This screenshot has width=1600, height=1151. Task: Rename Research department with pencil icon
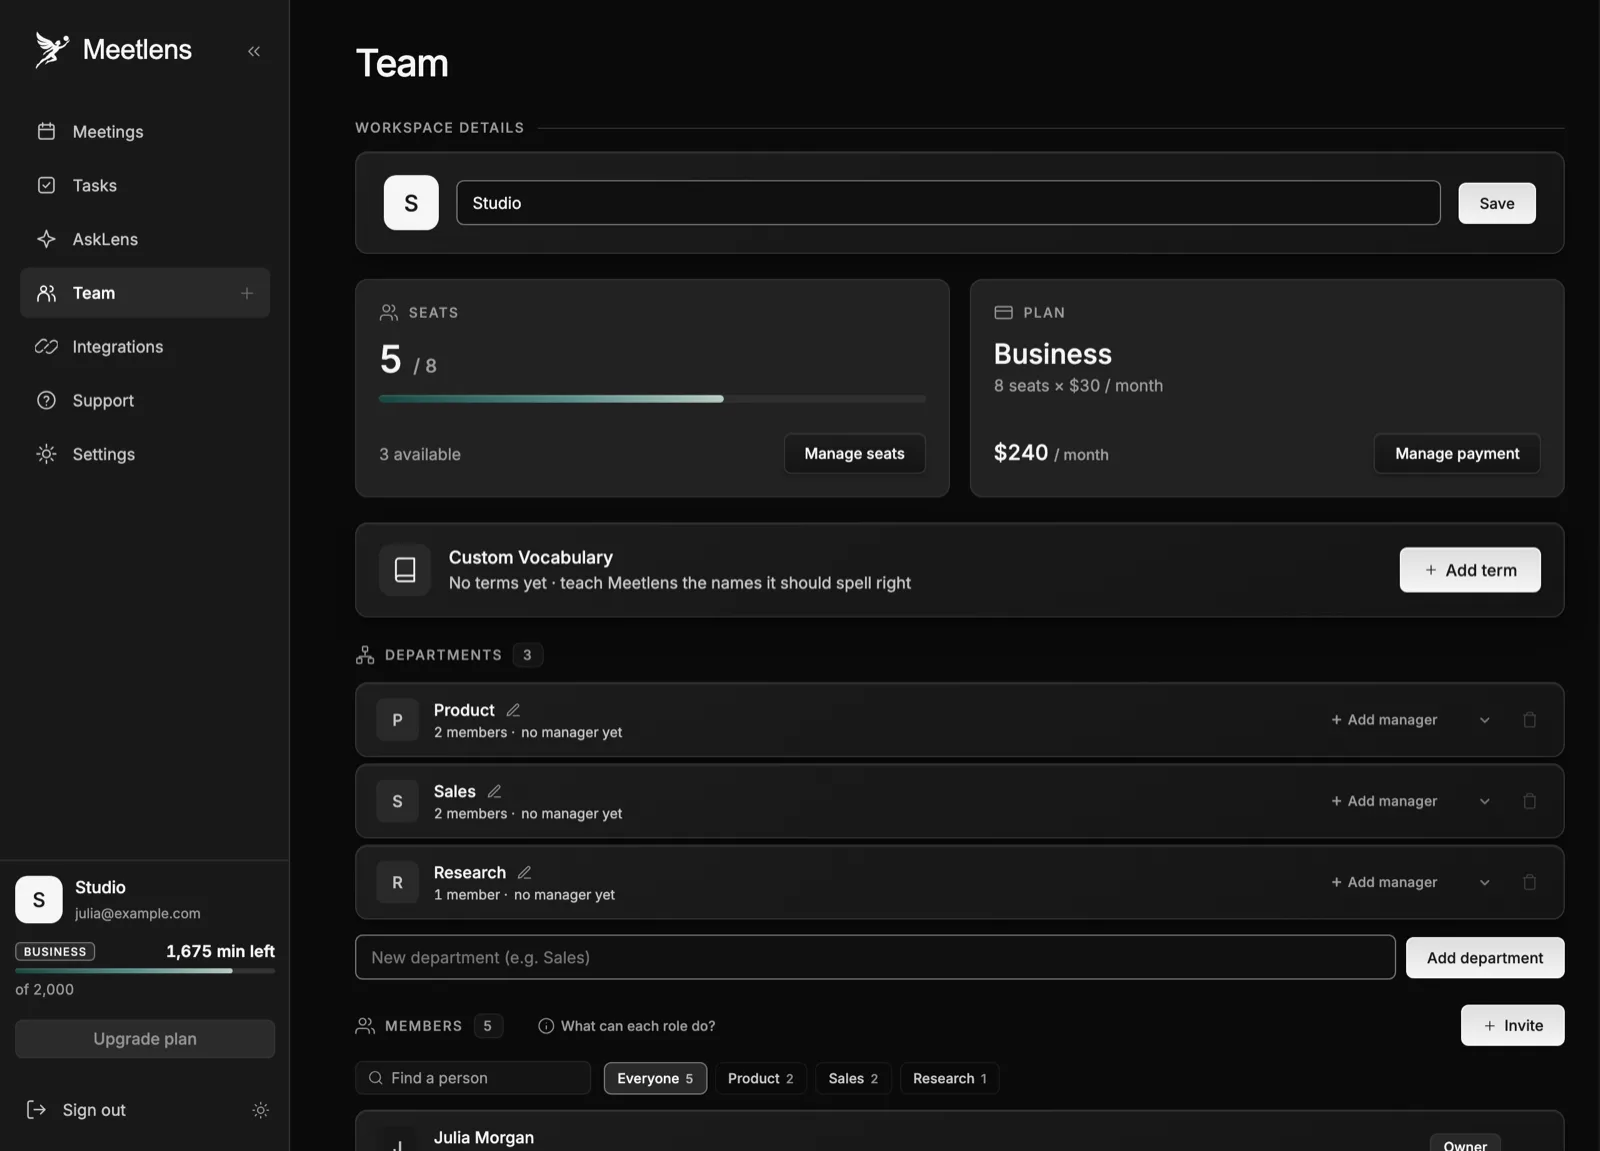(x=524, y=872)
